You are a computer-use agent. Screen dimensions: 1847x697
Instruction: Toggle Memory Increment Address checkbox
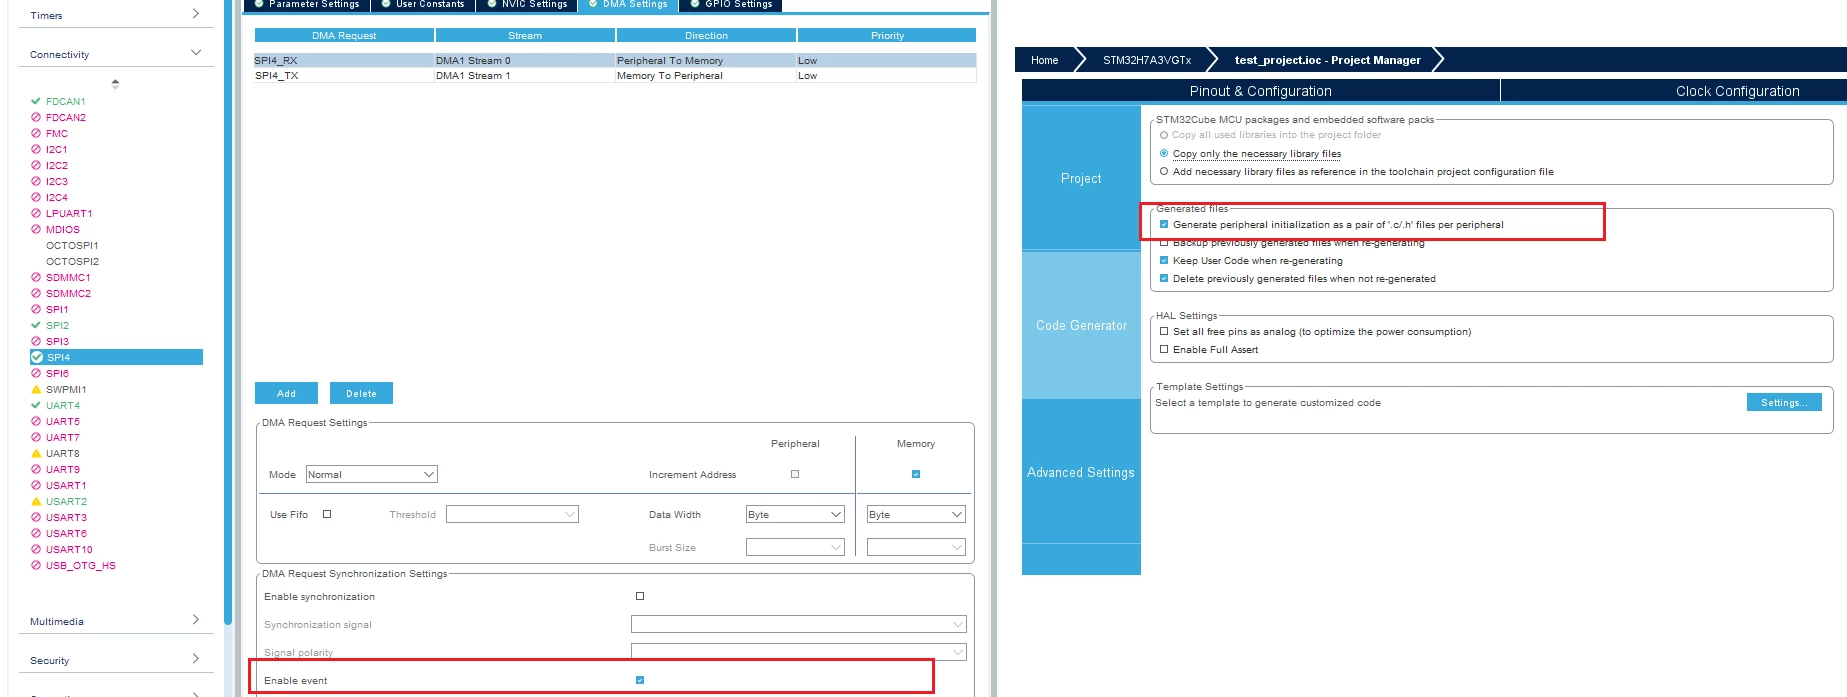click(x=916, y=474)
